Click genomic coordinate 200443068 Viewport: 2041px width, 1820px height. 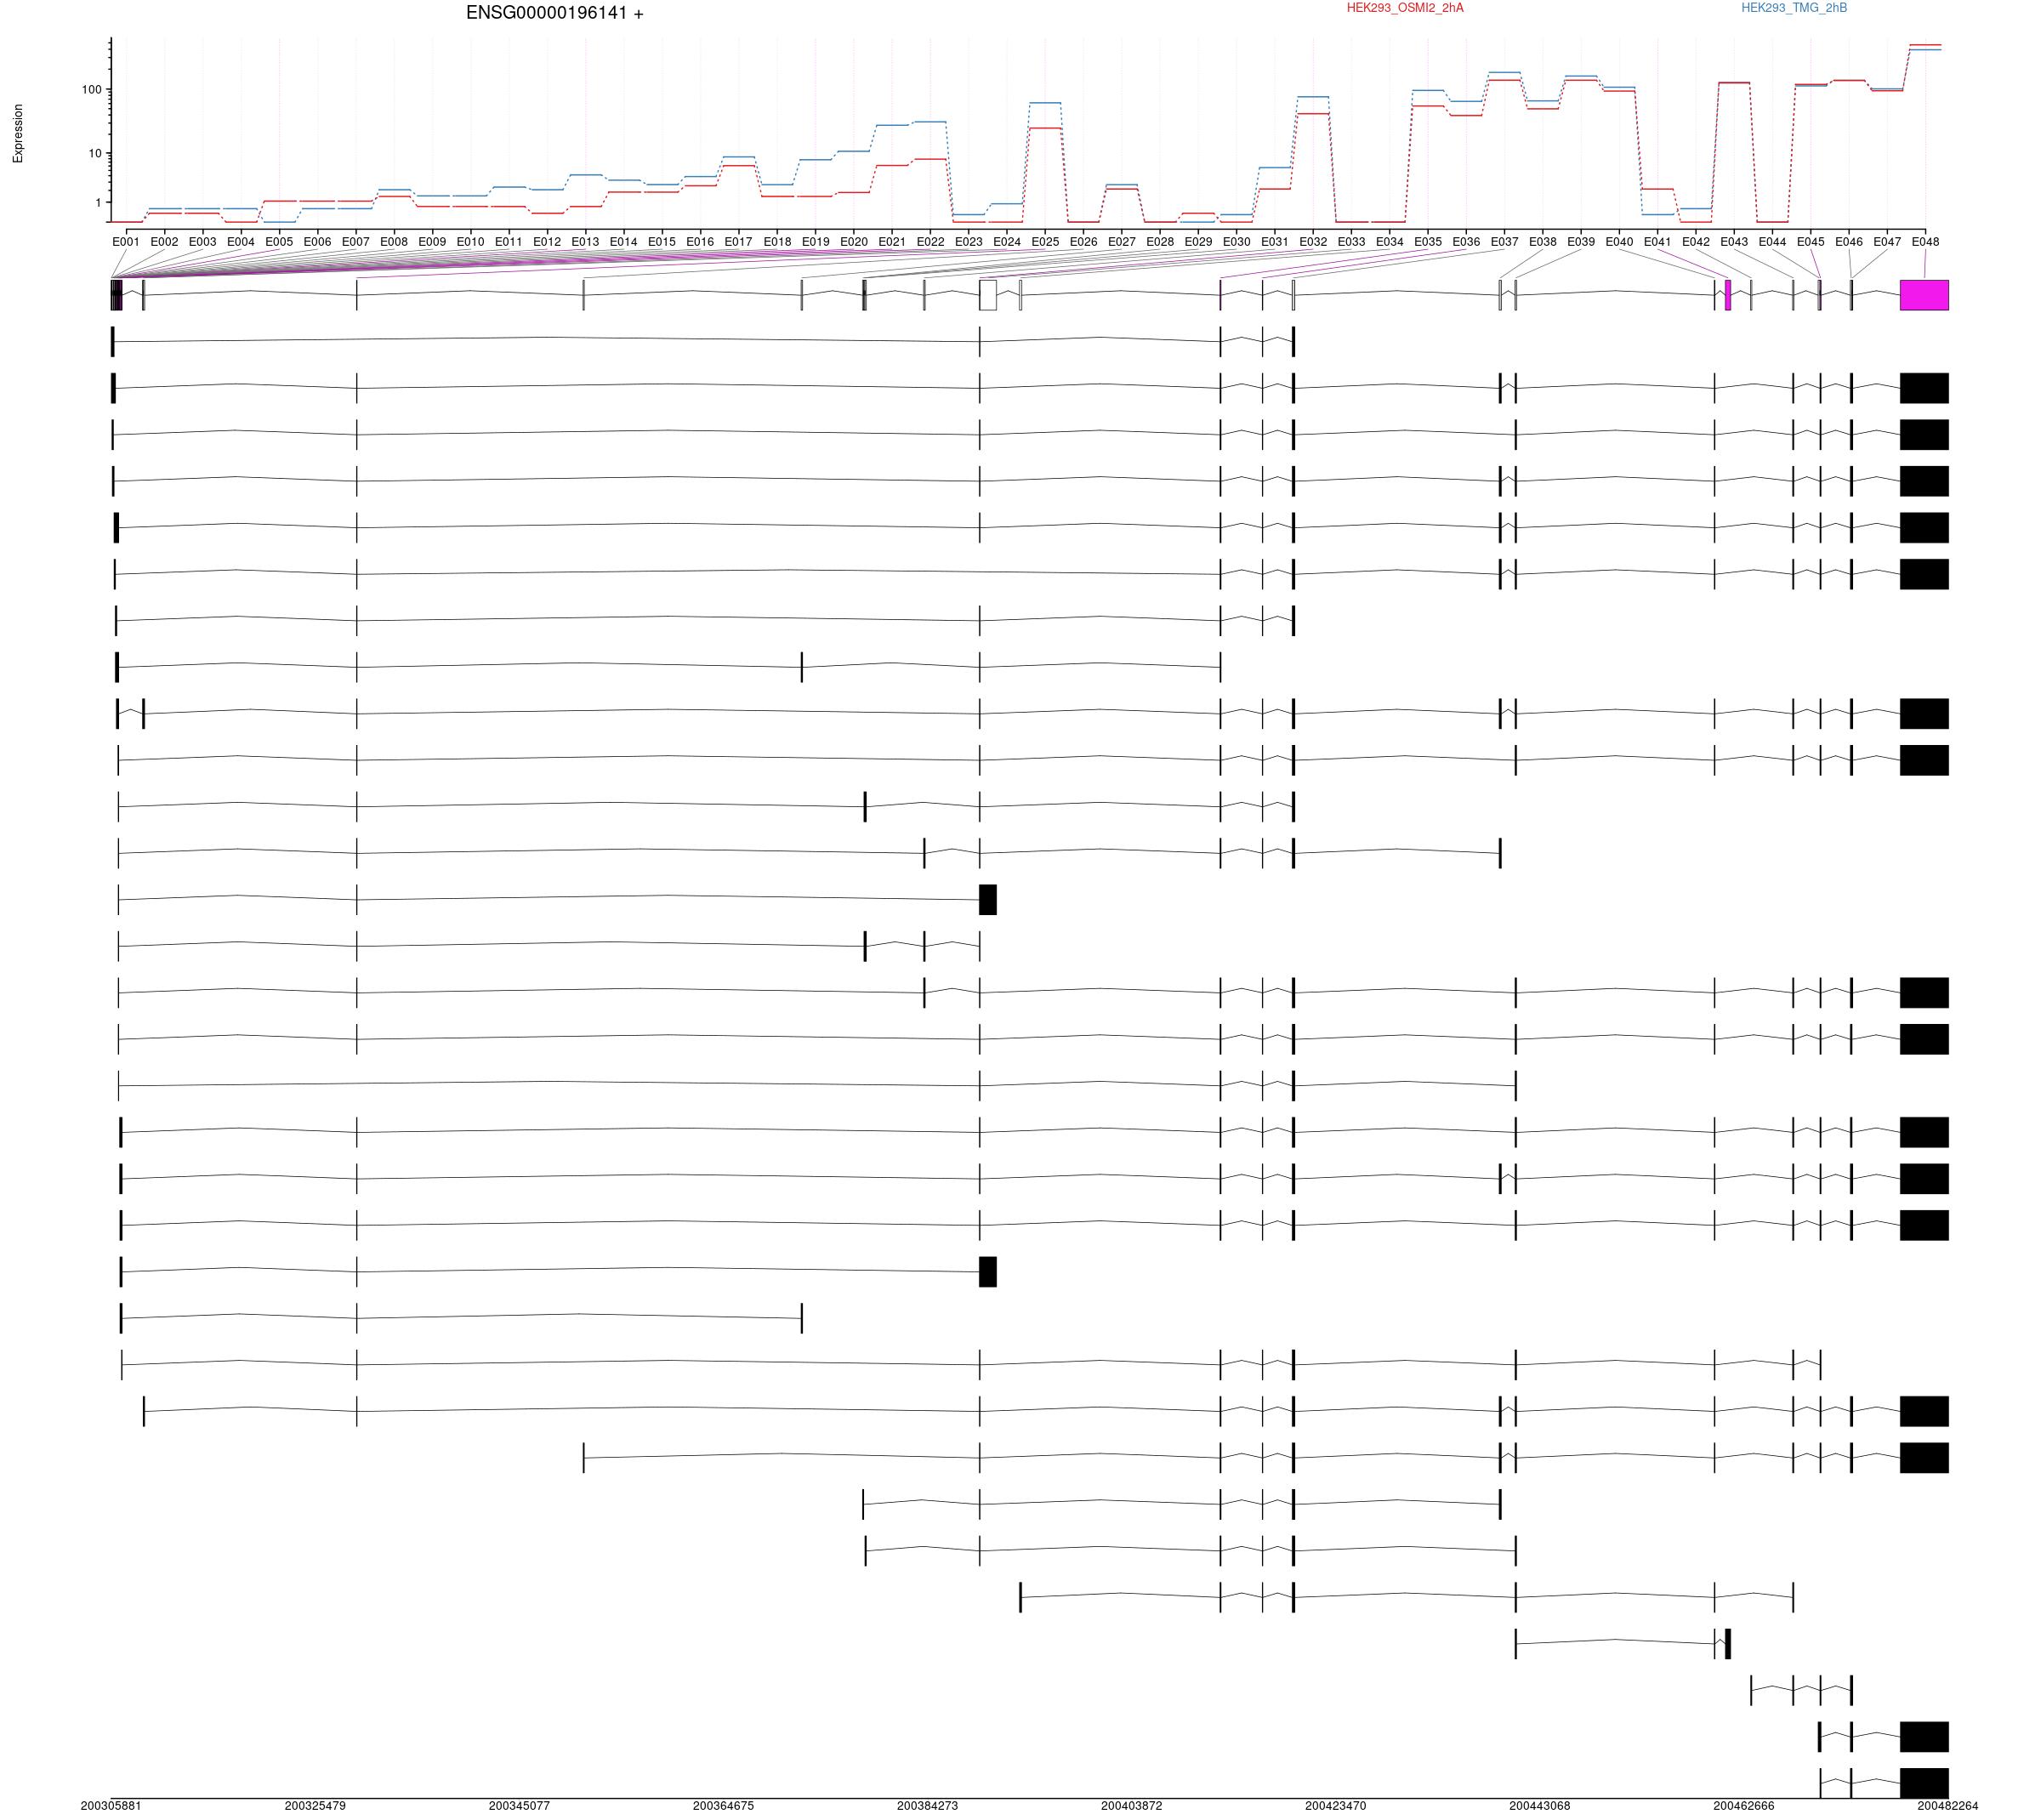coord(1539,1806)
